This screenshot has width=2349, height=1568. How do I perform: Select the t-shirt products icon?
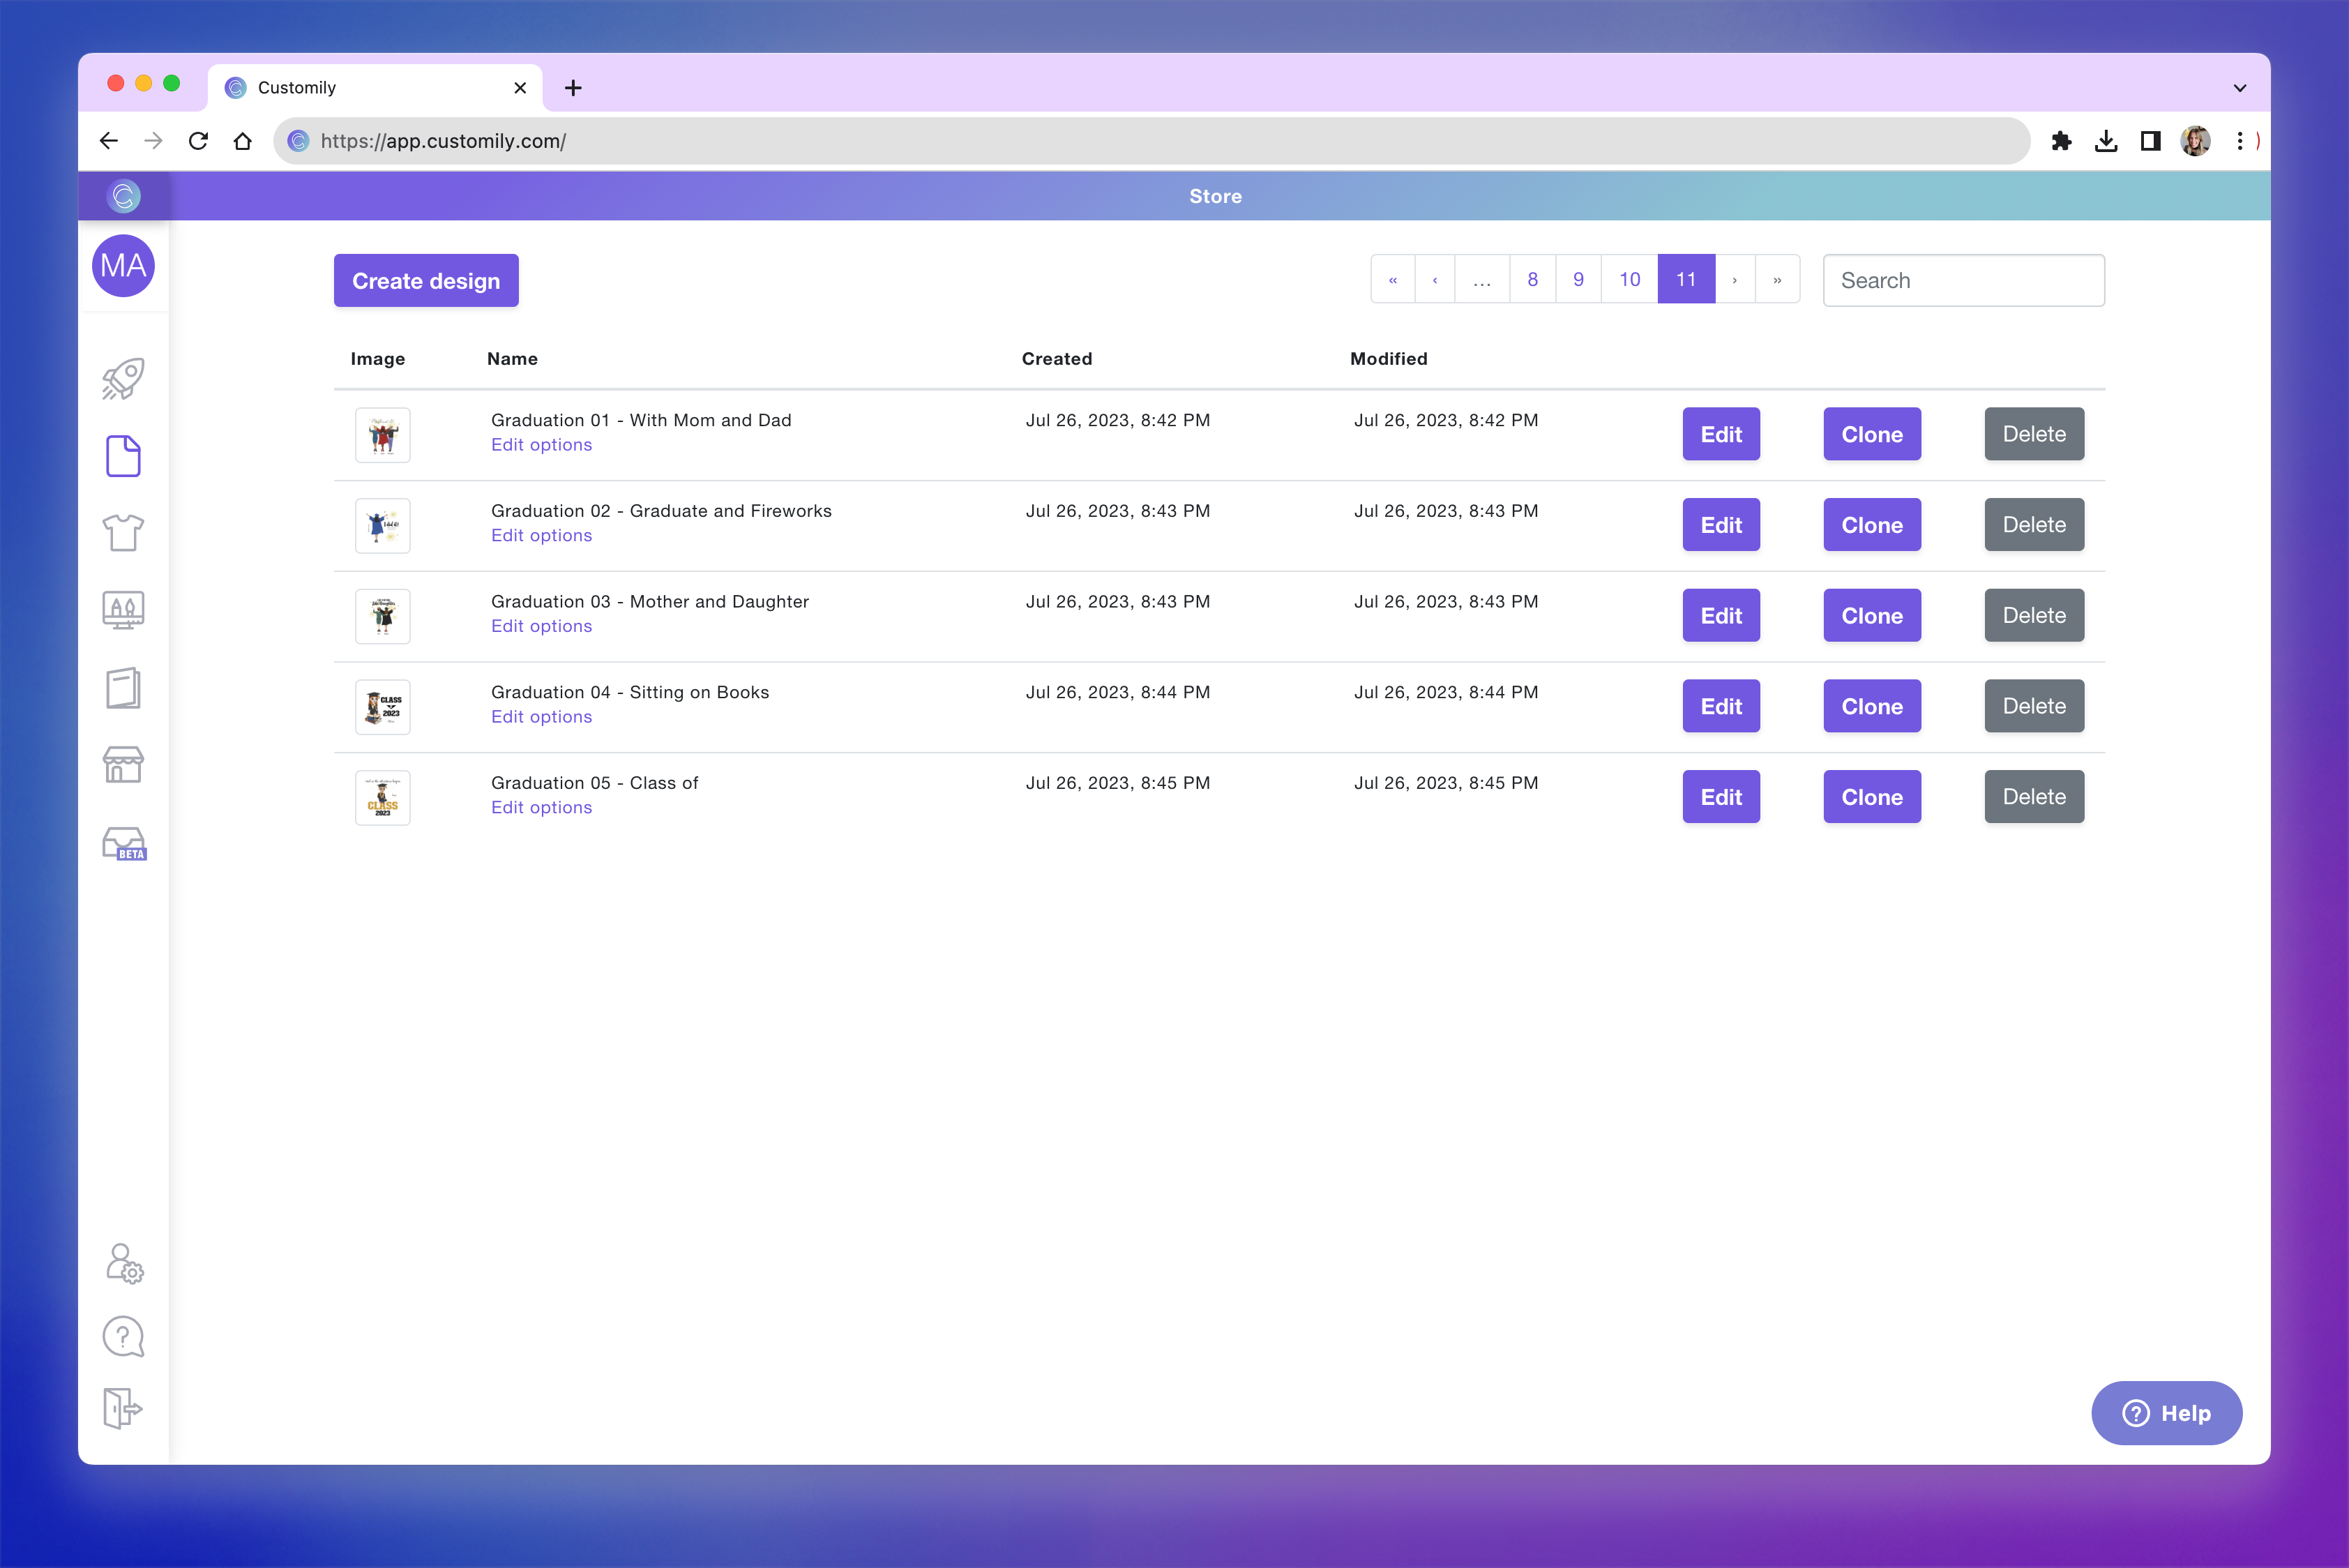pos(123,532)
